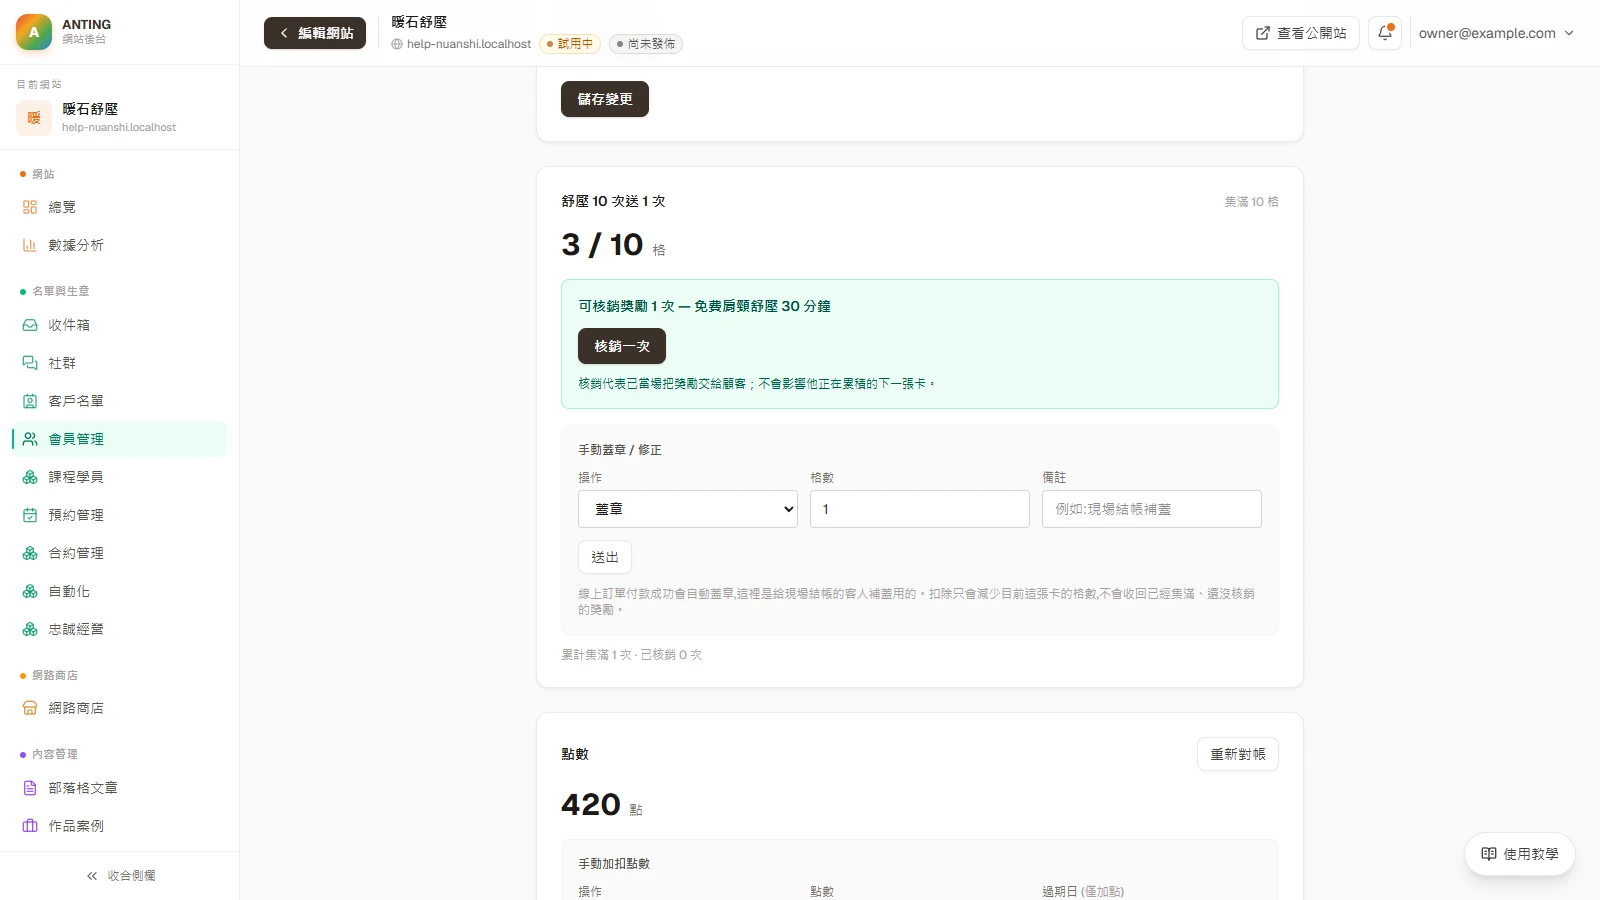Screen dimensions: 1600x900
Task: Click the 暖石舒壓 current site card
Action: click(x=119, y=117)
